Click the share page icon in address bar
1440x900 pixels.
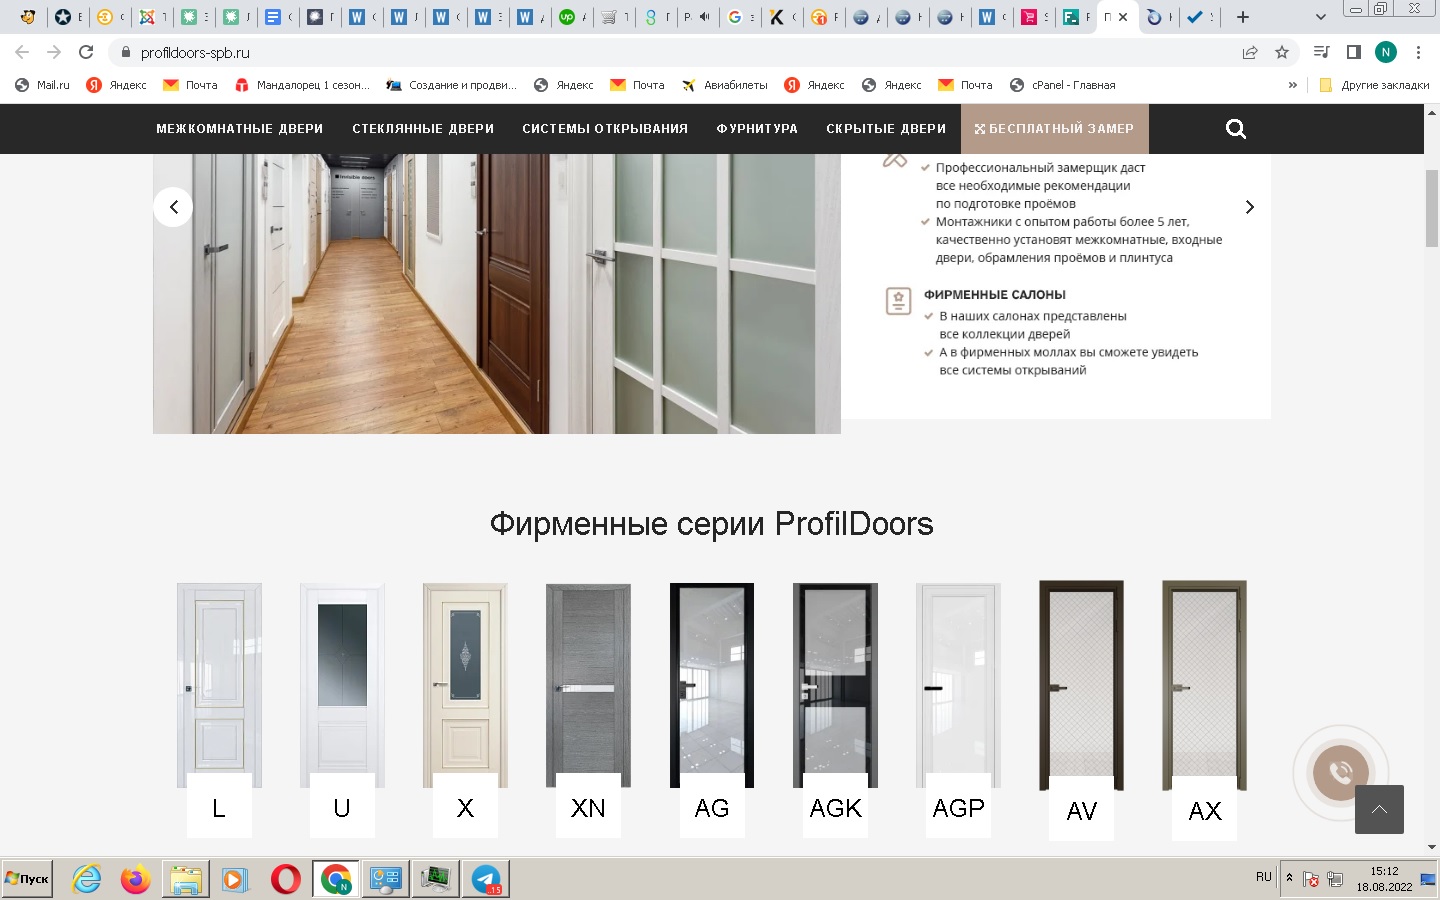(1250, 52)
